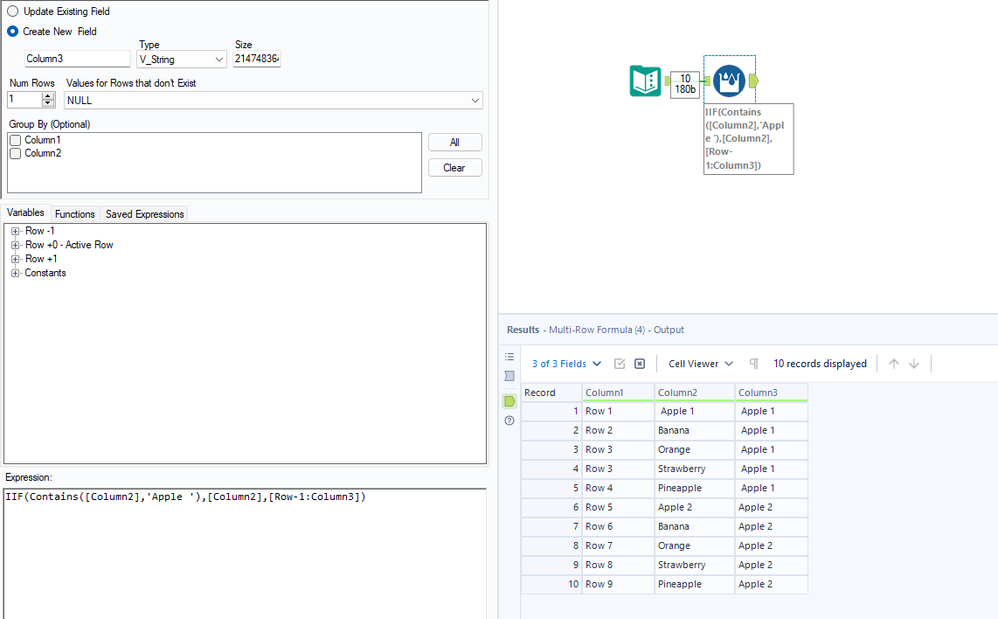Image resolution: width=998 pixels, height=619 pixels.
Task: Open the results metadata list icon
Action: click(x=509, y=356)
